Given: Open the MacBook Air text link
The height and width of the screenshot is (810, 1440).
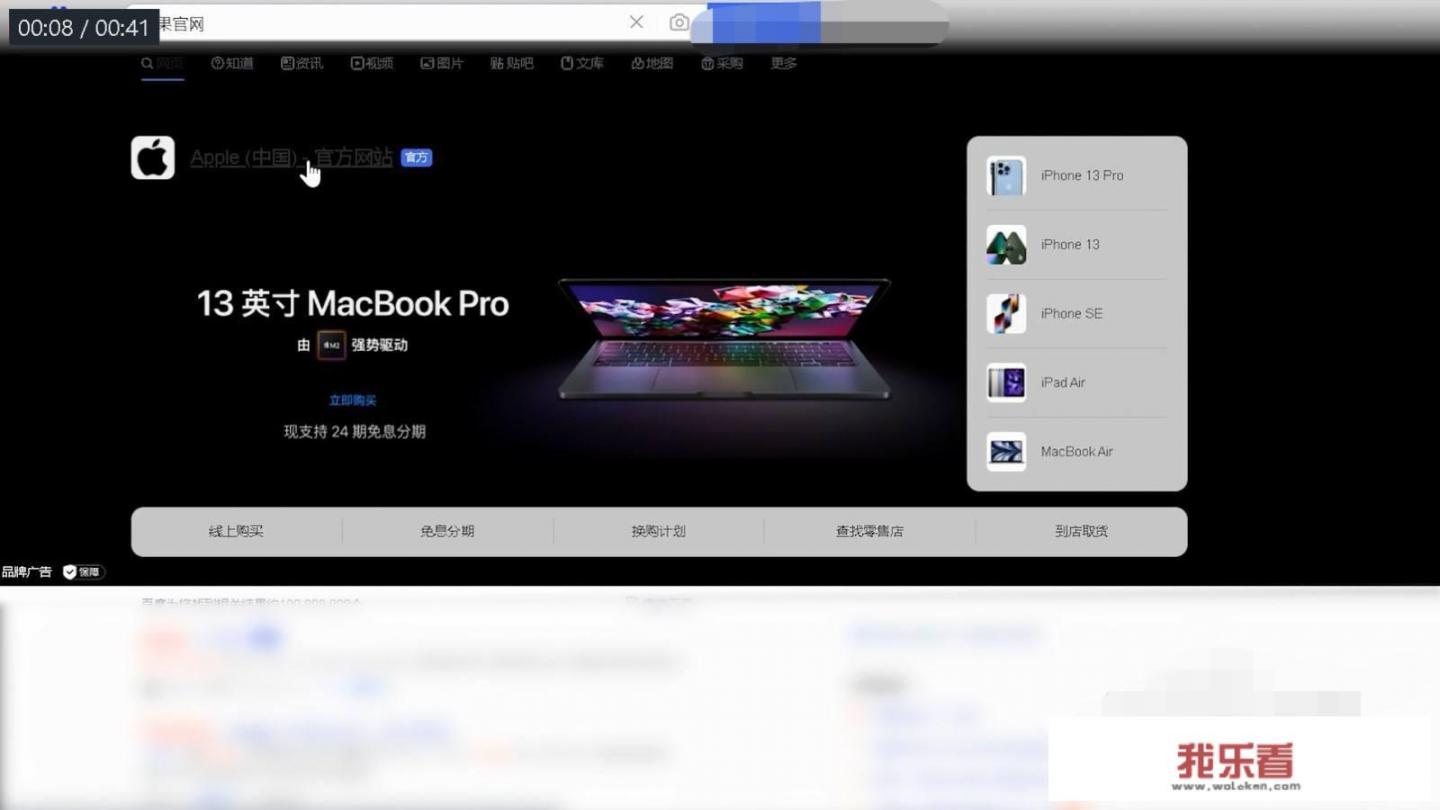Looking at the screenshot, I should tap(1077, 451).
